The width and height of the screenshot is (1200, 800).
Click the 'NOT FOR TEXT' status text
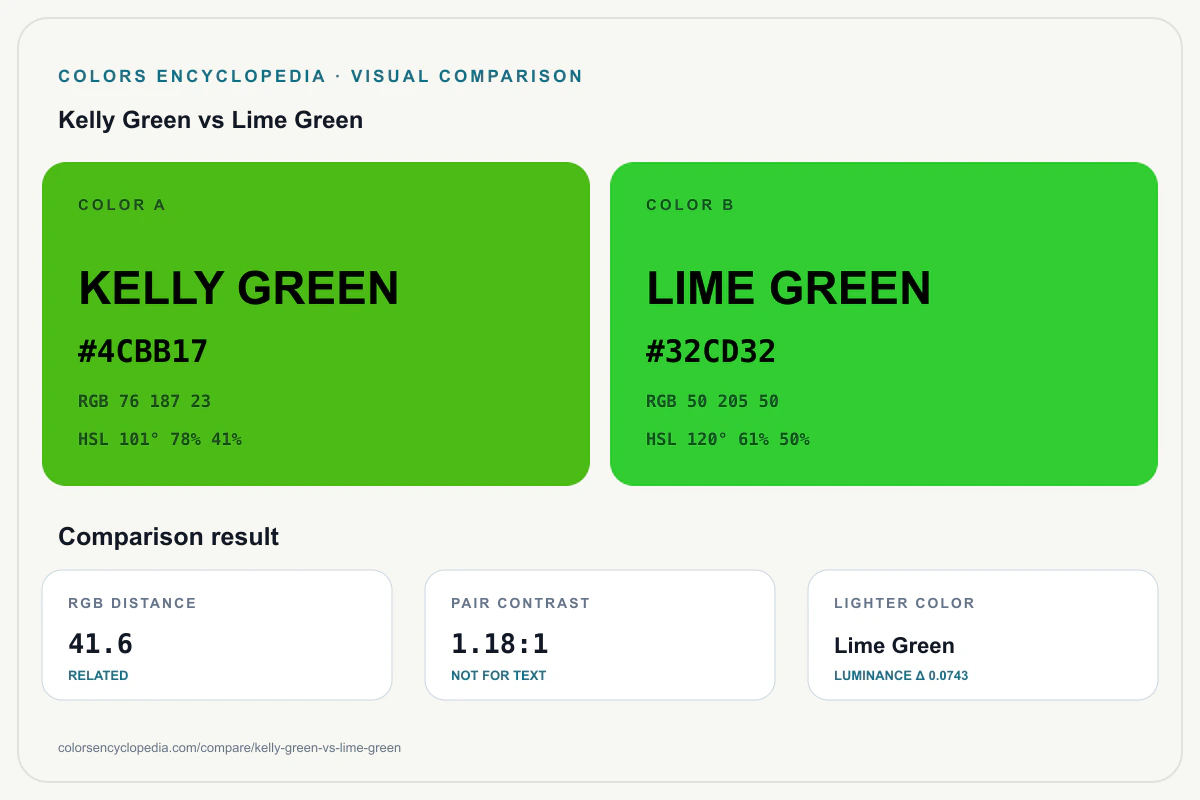point(499,676)
